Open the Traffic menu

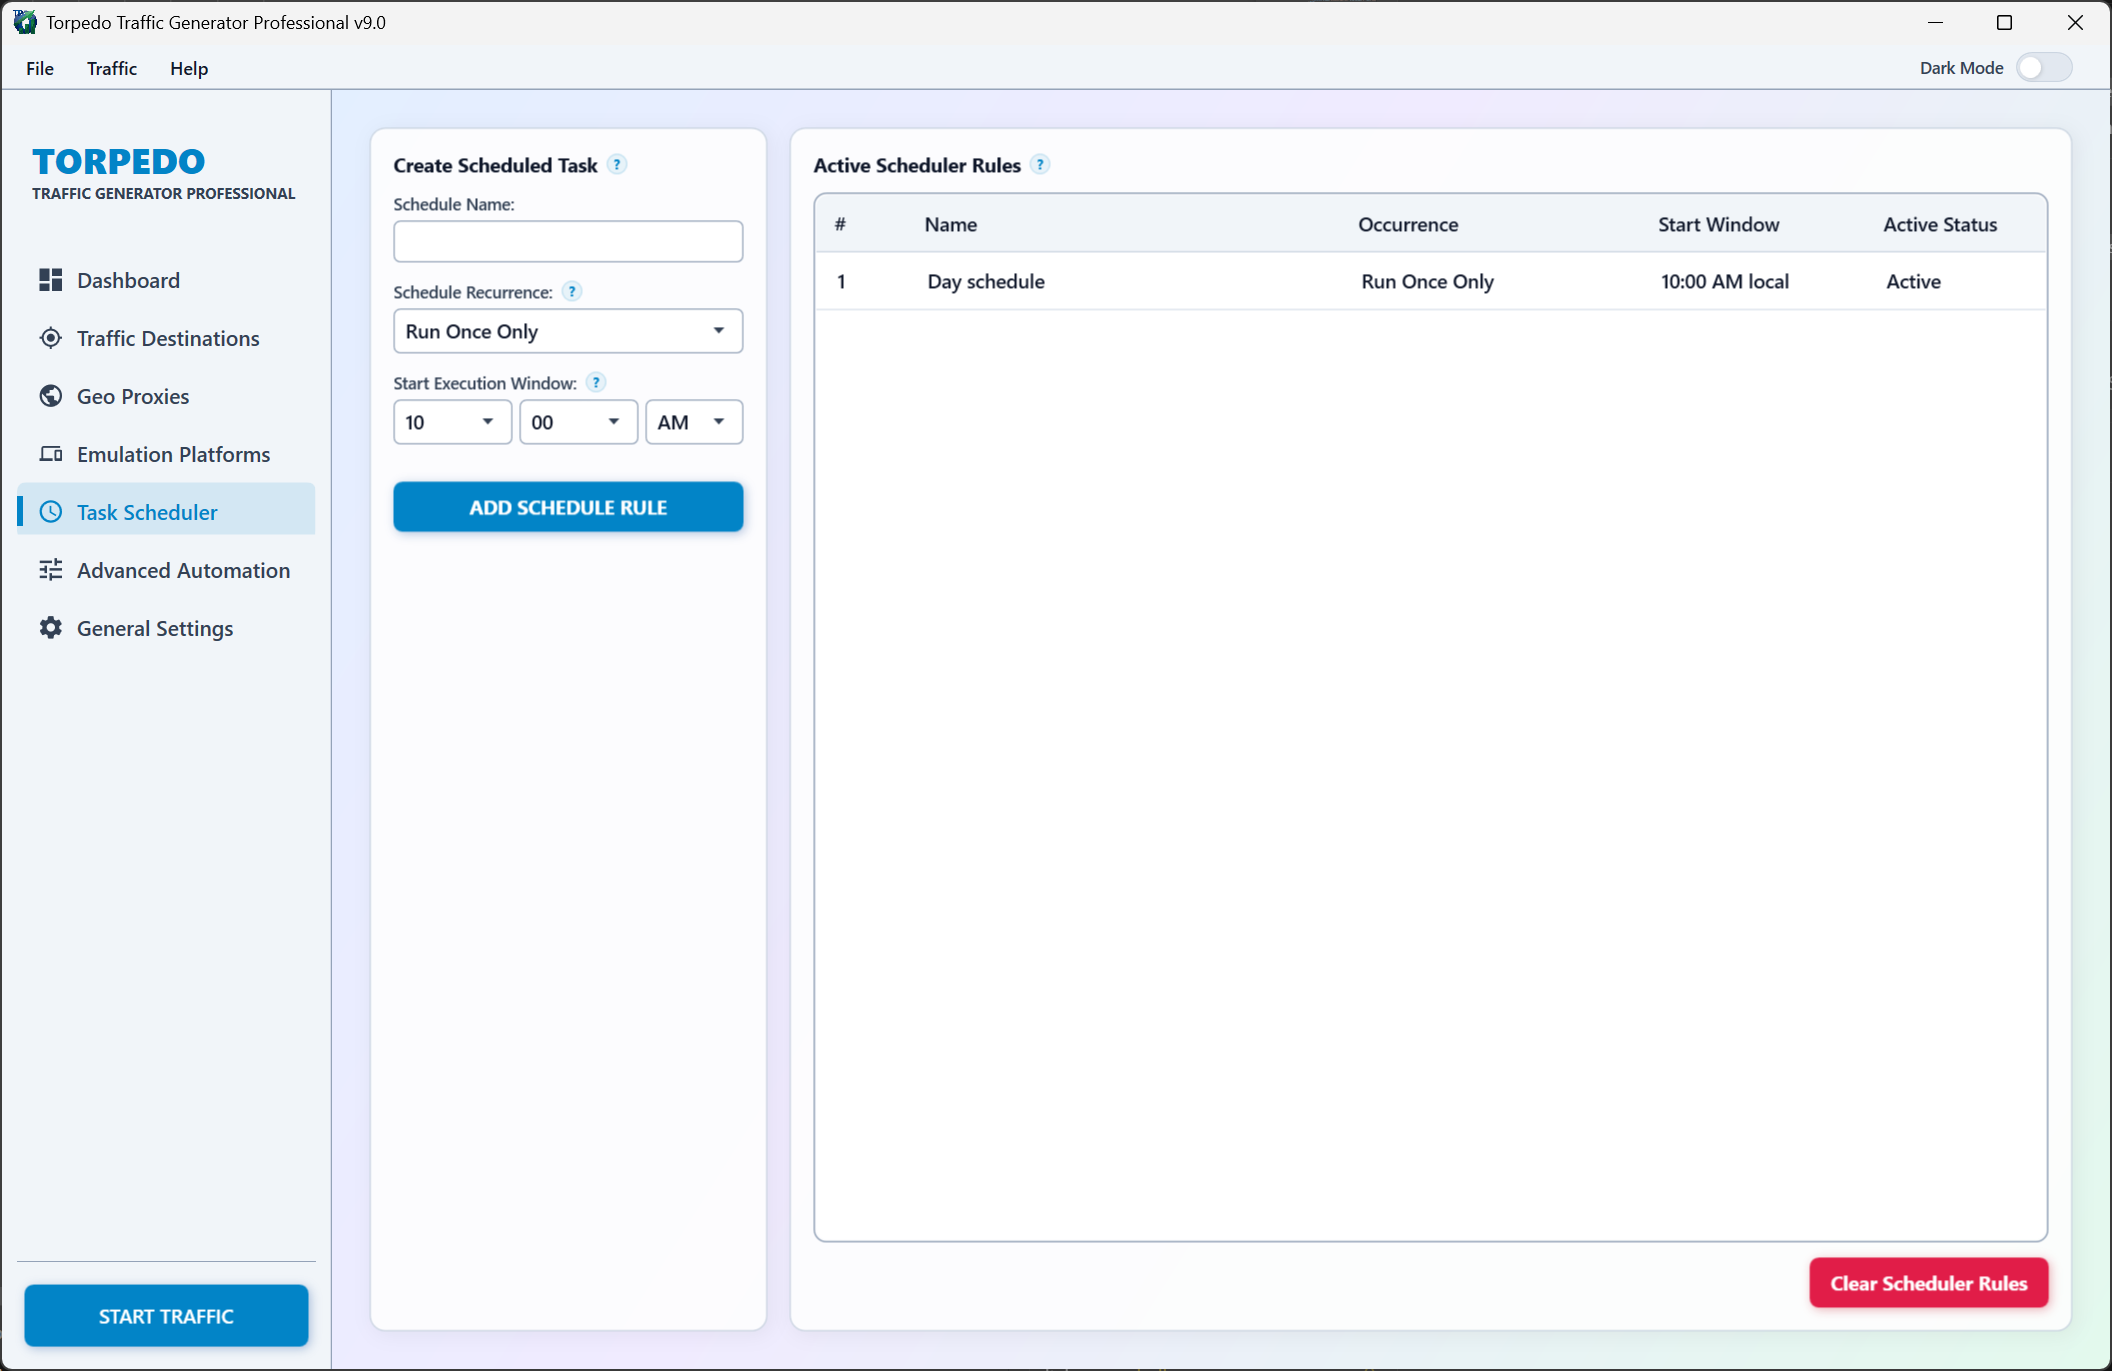[x=112, y=68]
